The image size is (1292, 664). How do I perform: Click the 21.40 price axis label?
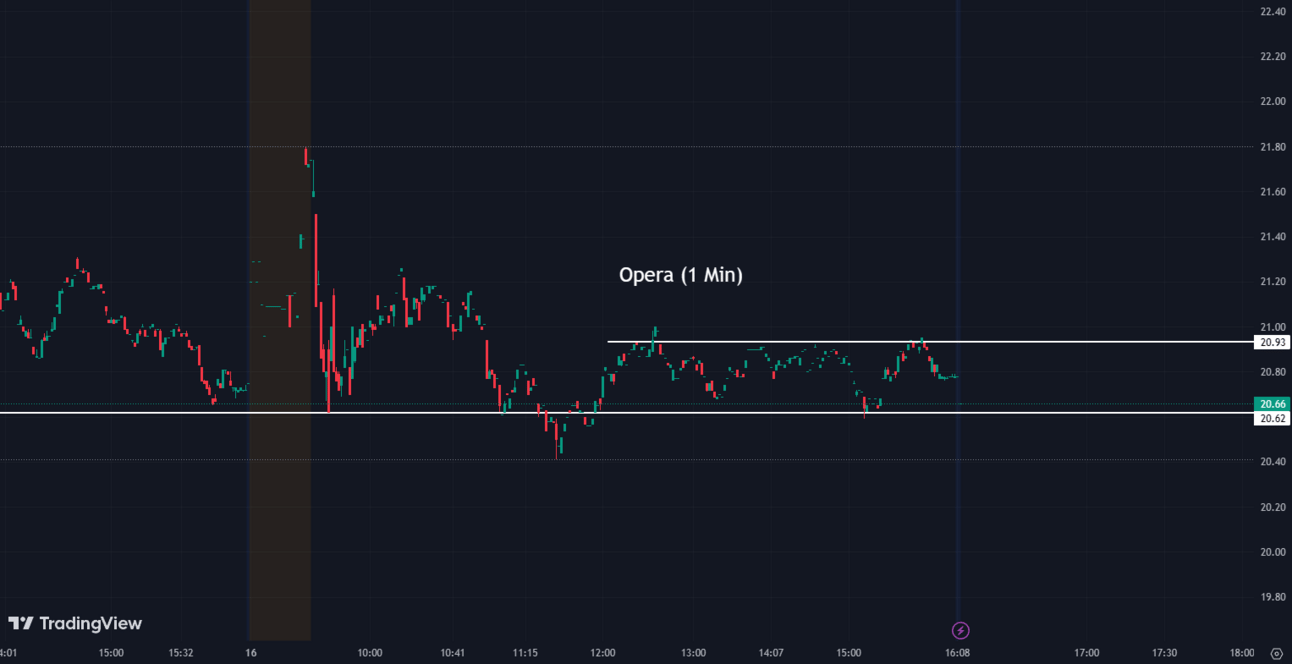1273,237
